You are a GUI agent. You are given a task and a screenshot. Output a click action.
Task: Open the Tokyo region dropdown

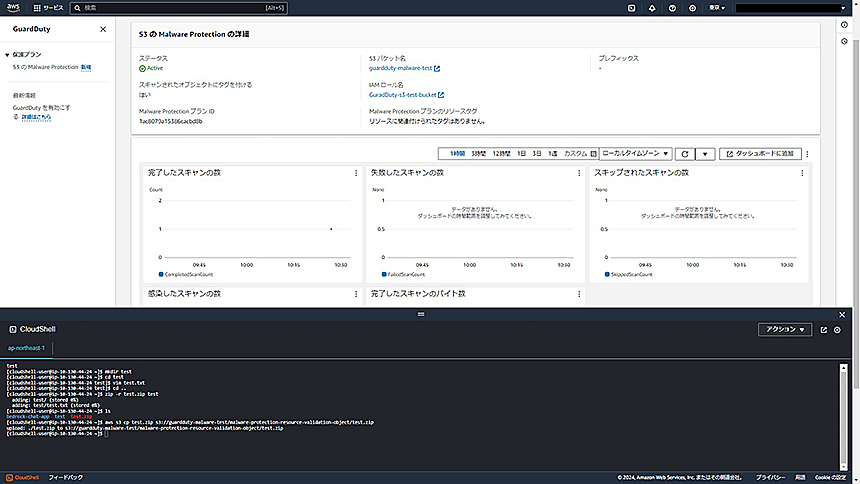717,8
